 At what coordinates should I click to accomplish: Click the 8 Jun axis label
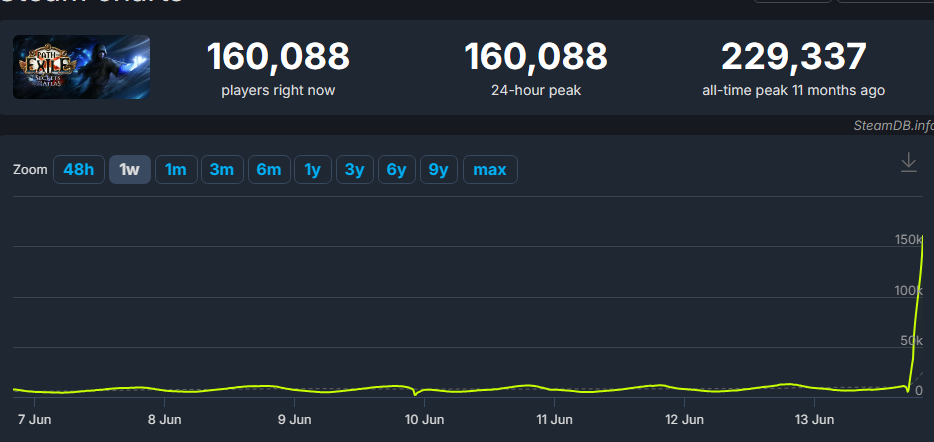tap(164, 419)
